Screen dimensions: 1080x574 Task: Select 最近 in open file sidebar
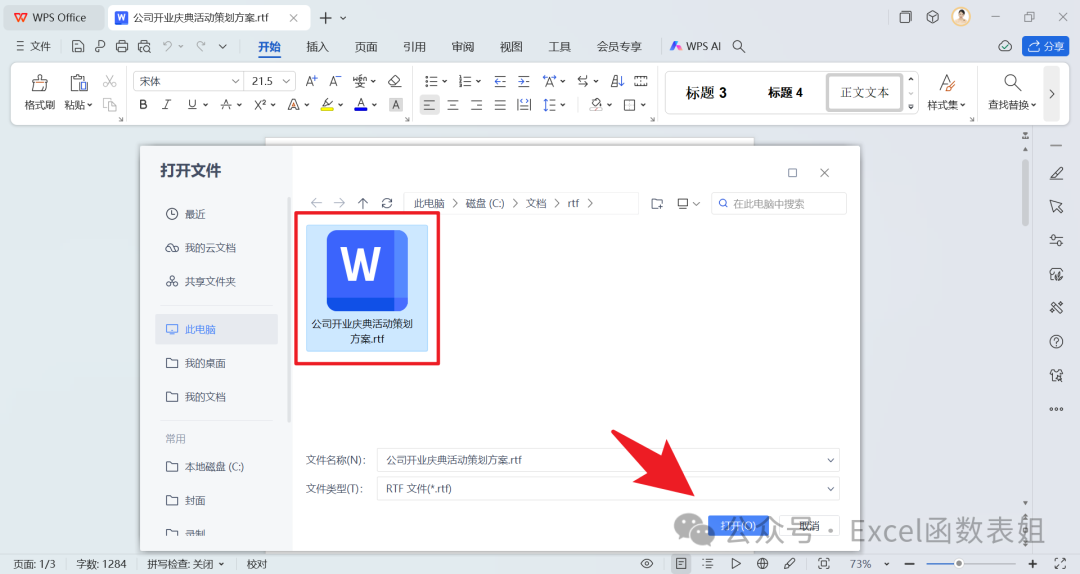tap(186, 214)
